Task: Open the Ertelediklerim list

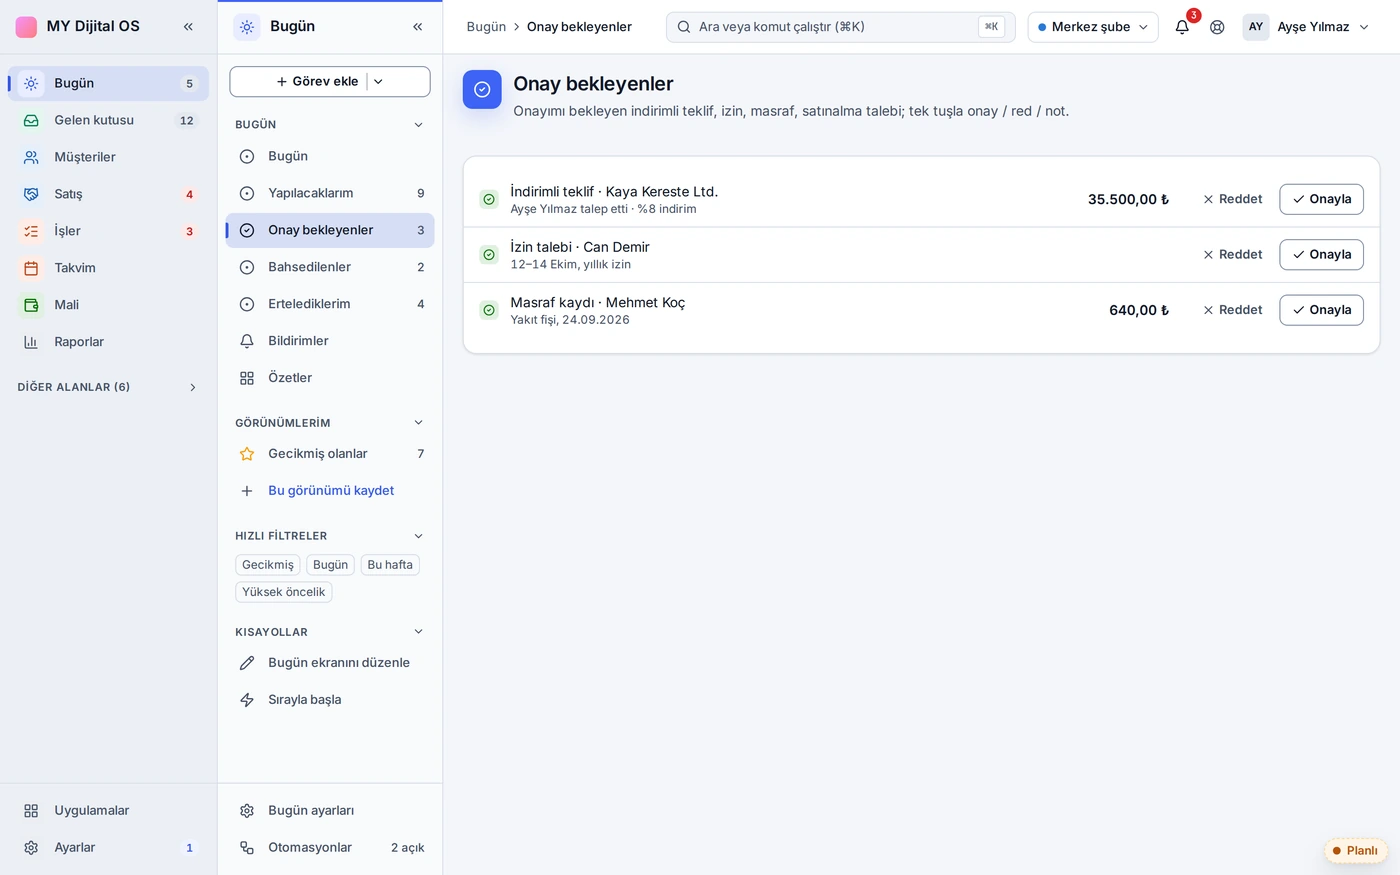Action: click(330, 304)
